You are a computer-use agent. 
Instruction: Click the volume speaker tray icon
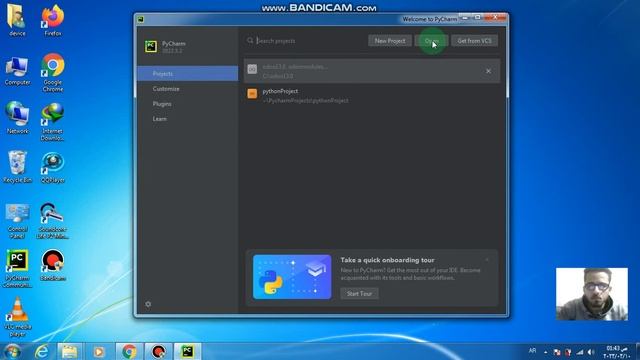(591, 352)
